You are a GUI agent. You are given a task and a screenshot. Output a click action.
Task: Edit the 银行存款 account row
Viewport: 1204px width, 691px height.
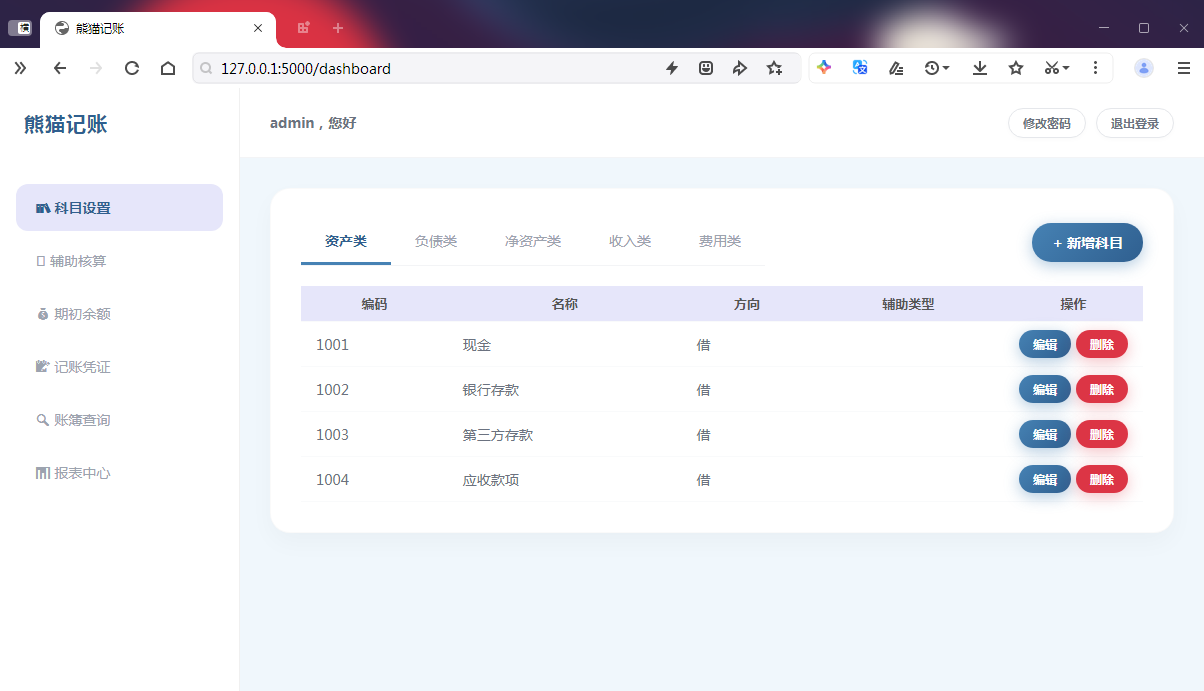coord(1044,390)
